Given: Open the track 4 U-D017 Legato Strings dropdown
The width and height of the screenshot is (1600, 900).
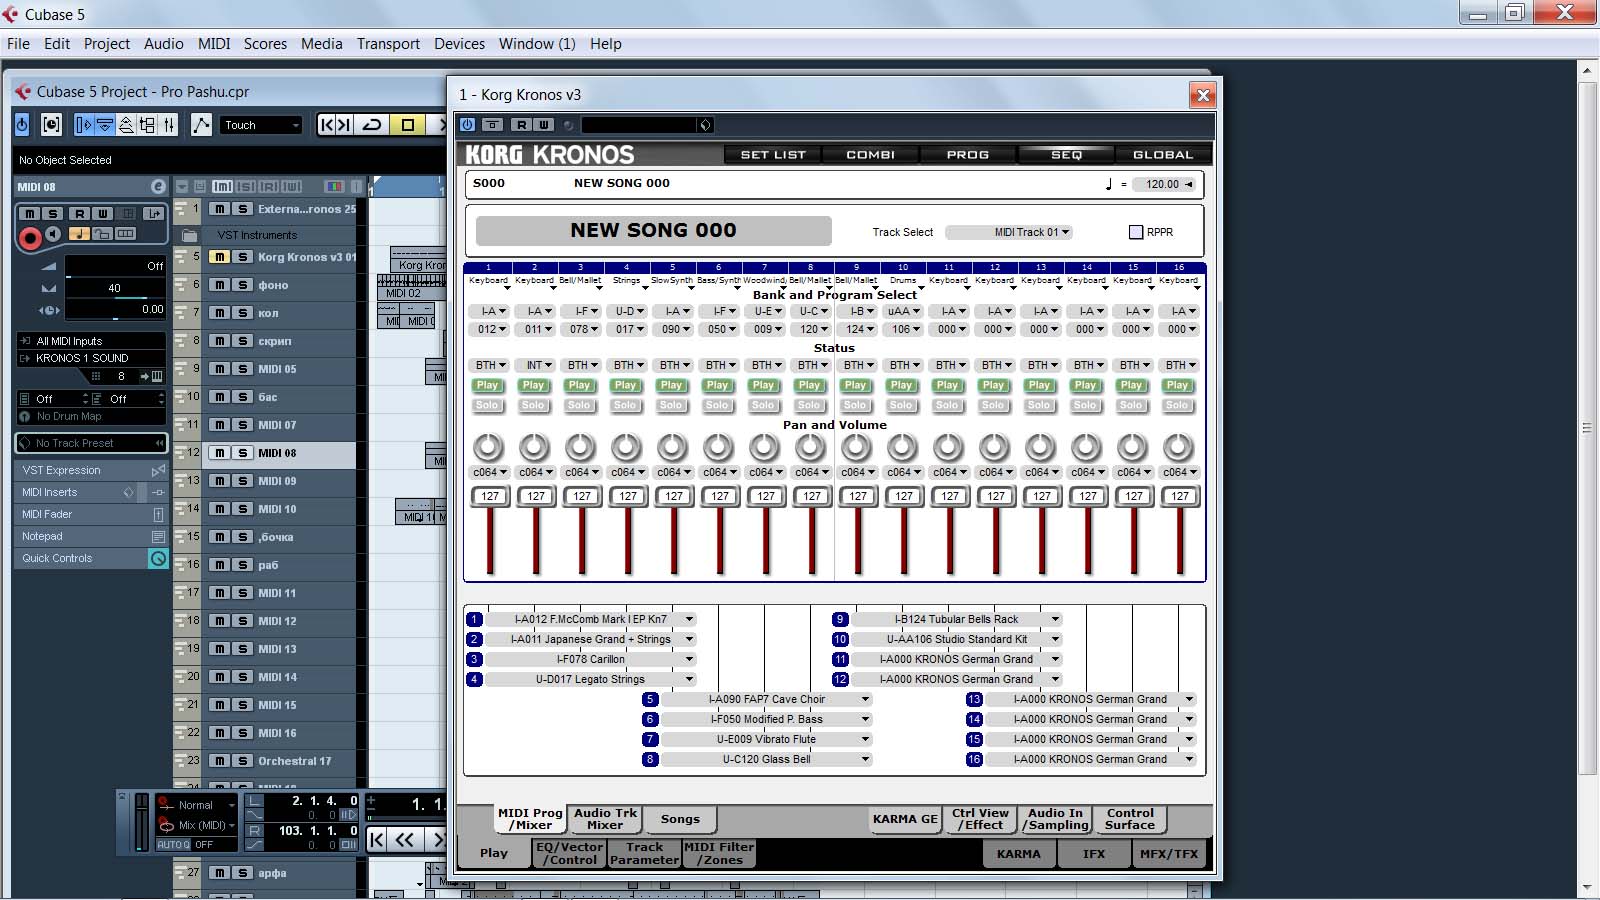Looking at the screenshot, I should (x=590, y=679).
